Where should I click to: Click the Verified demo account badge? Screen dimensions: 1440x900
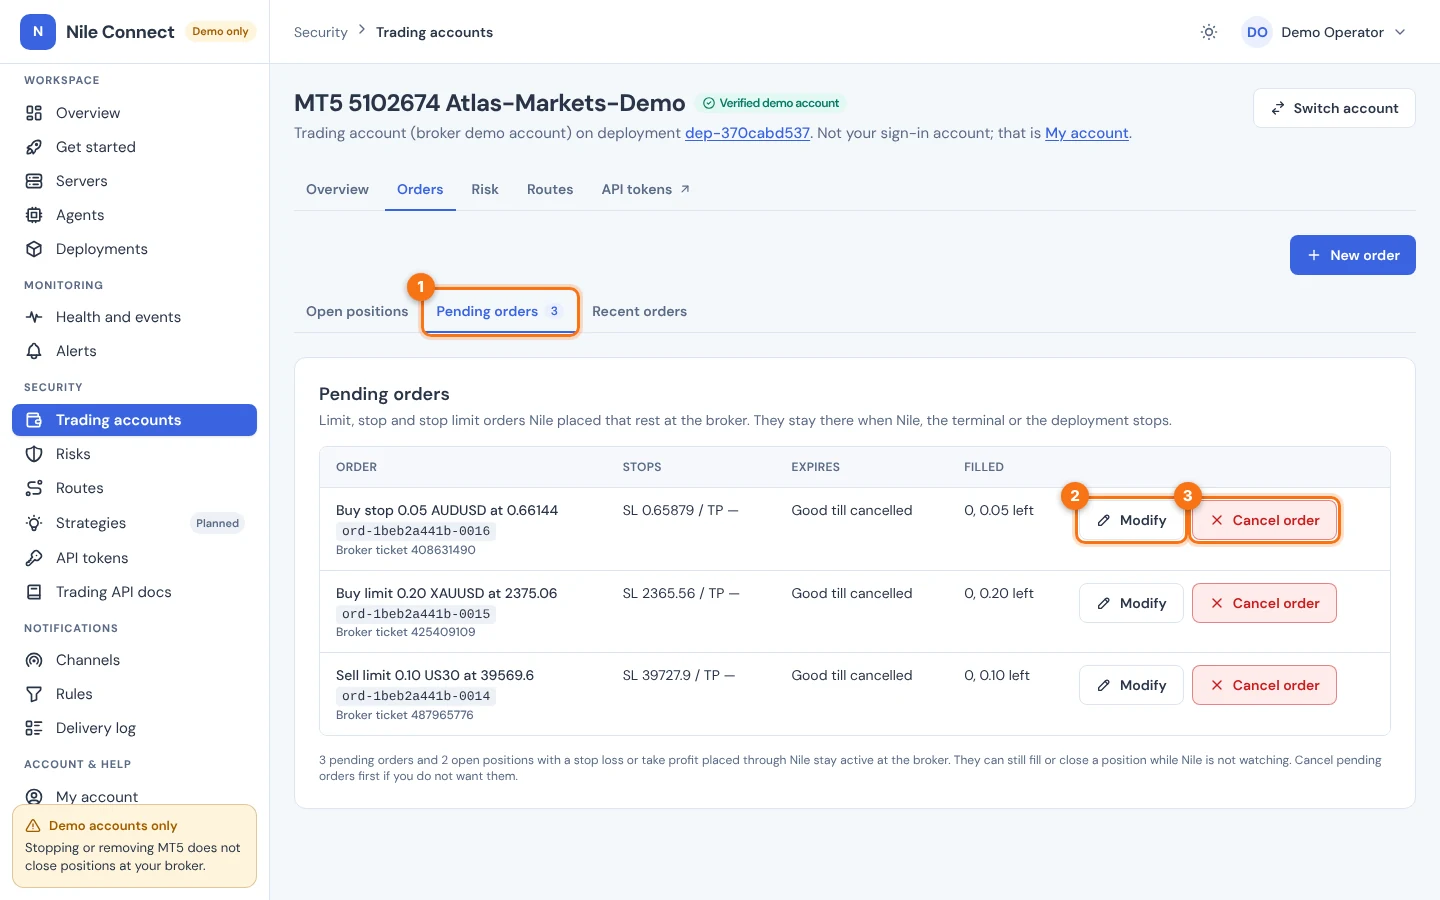coord(770,103)
